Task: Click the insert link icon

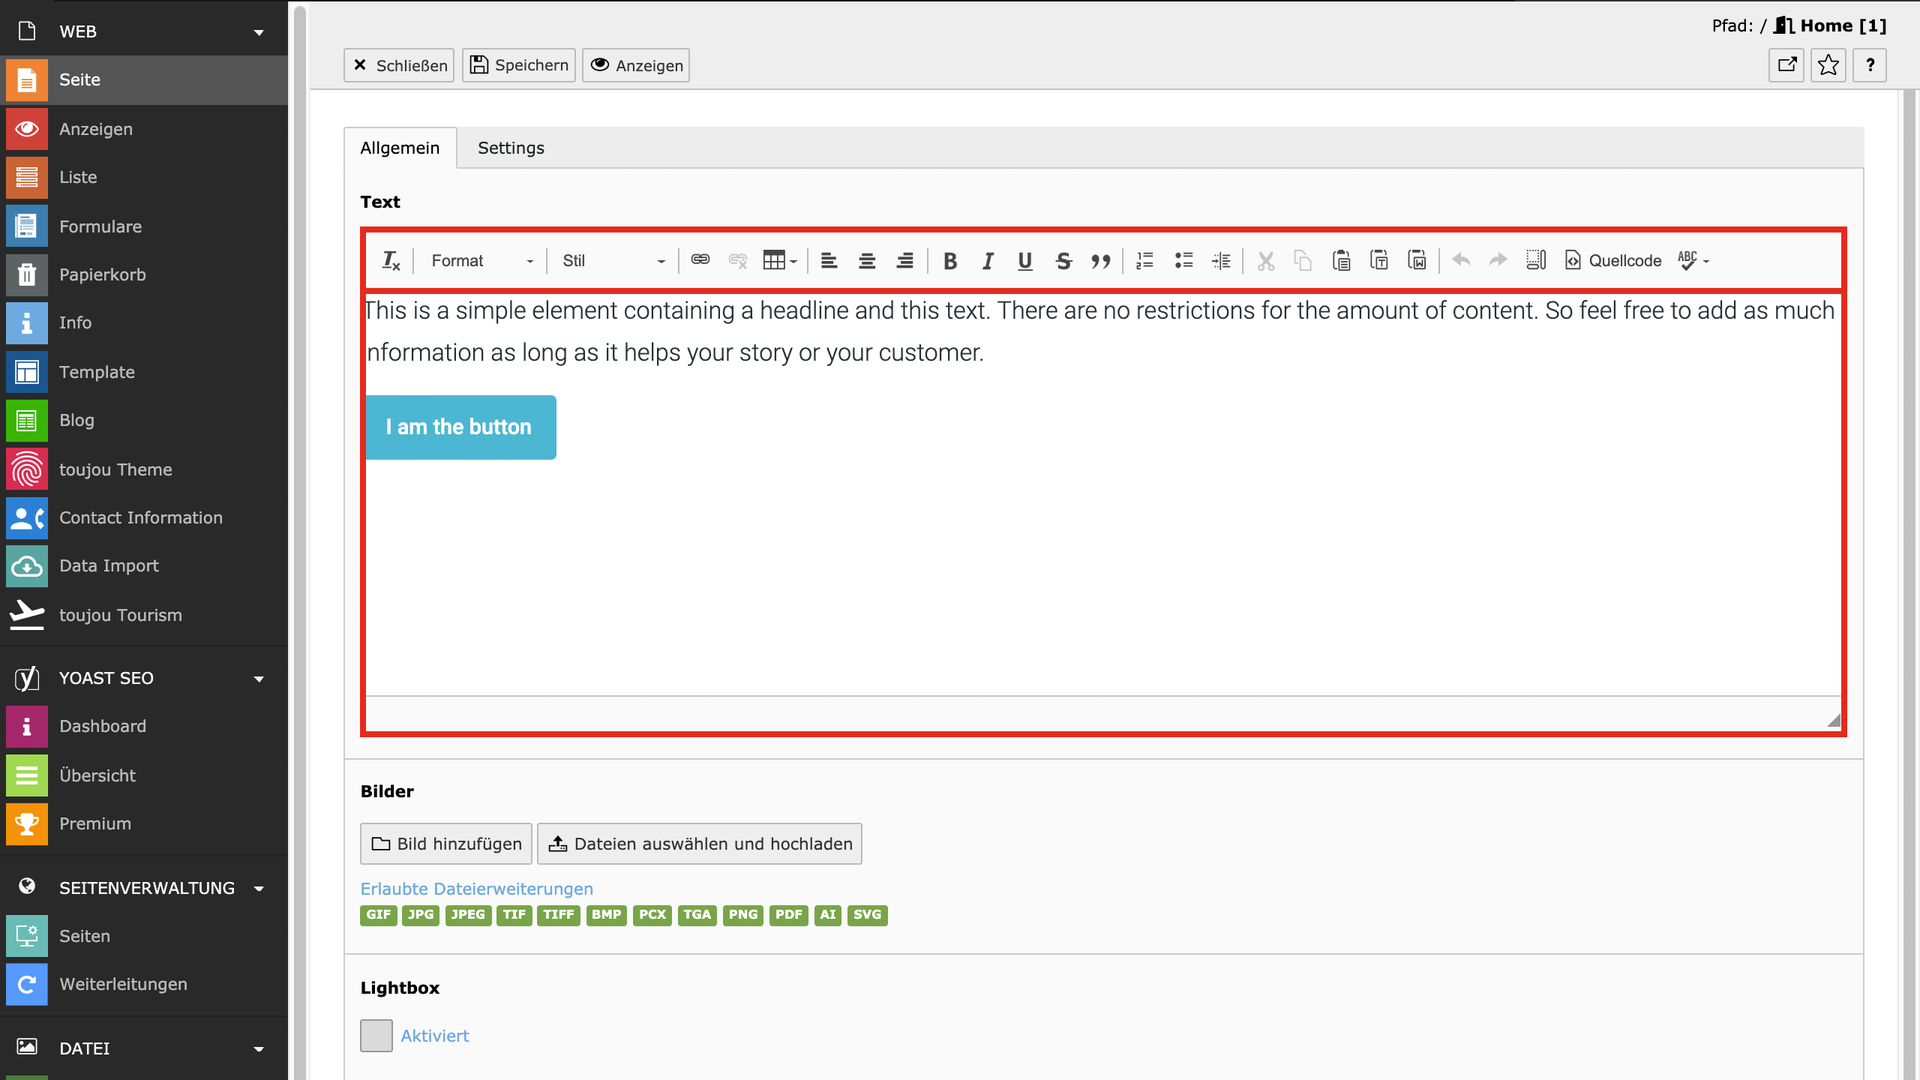Action: pos(700,260)
